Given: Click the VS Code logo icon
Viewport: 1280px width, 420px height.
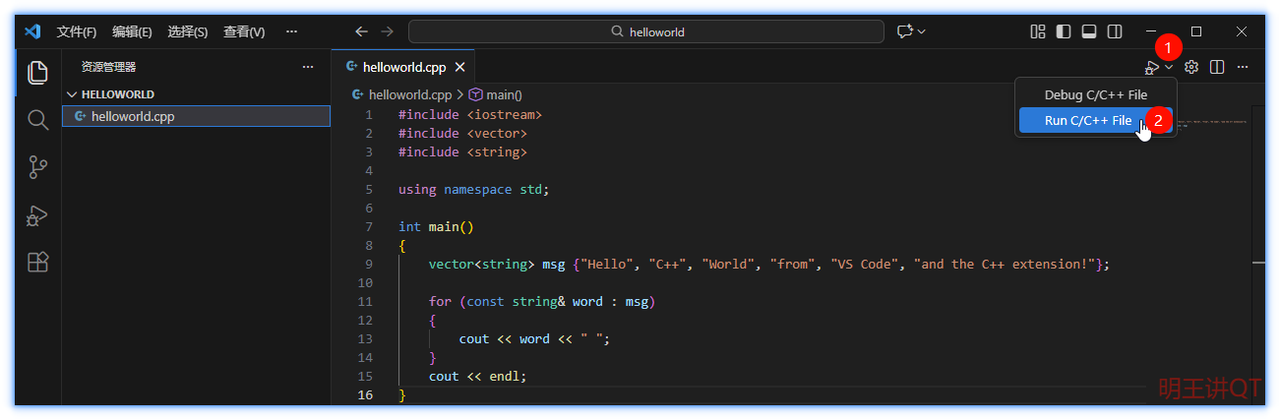Looking at the screenshot, I should point(32,31).
